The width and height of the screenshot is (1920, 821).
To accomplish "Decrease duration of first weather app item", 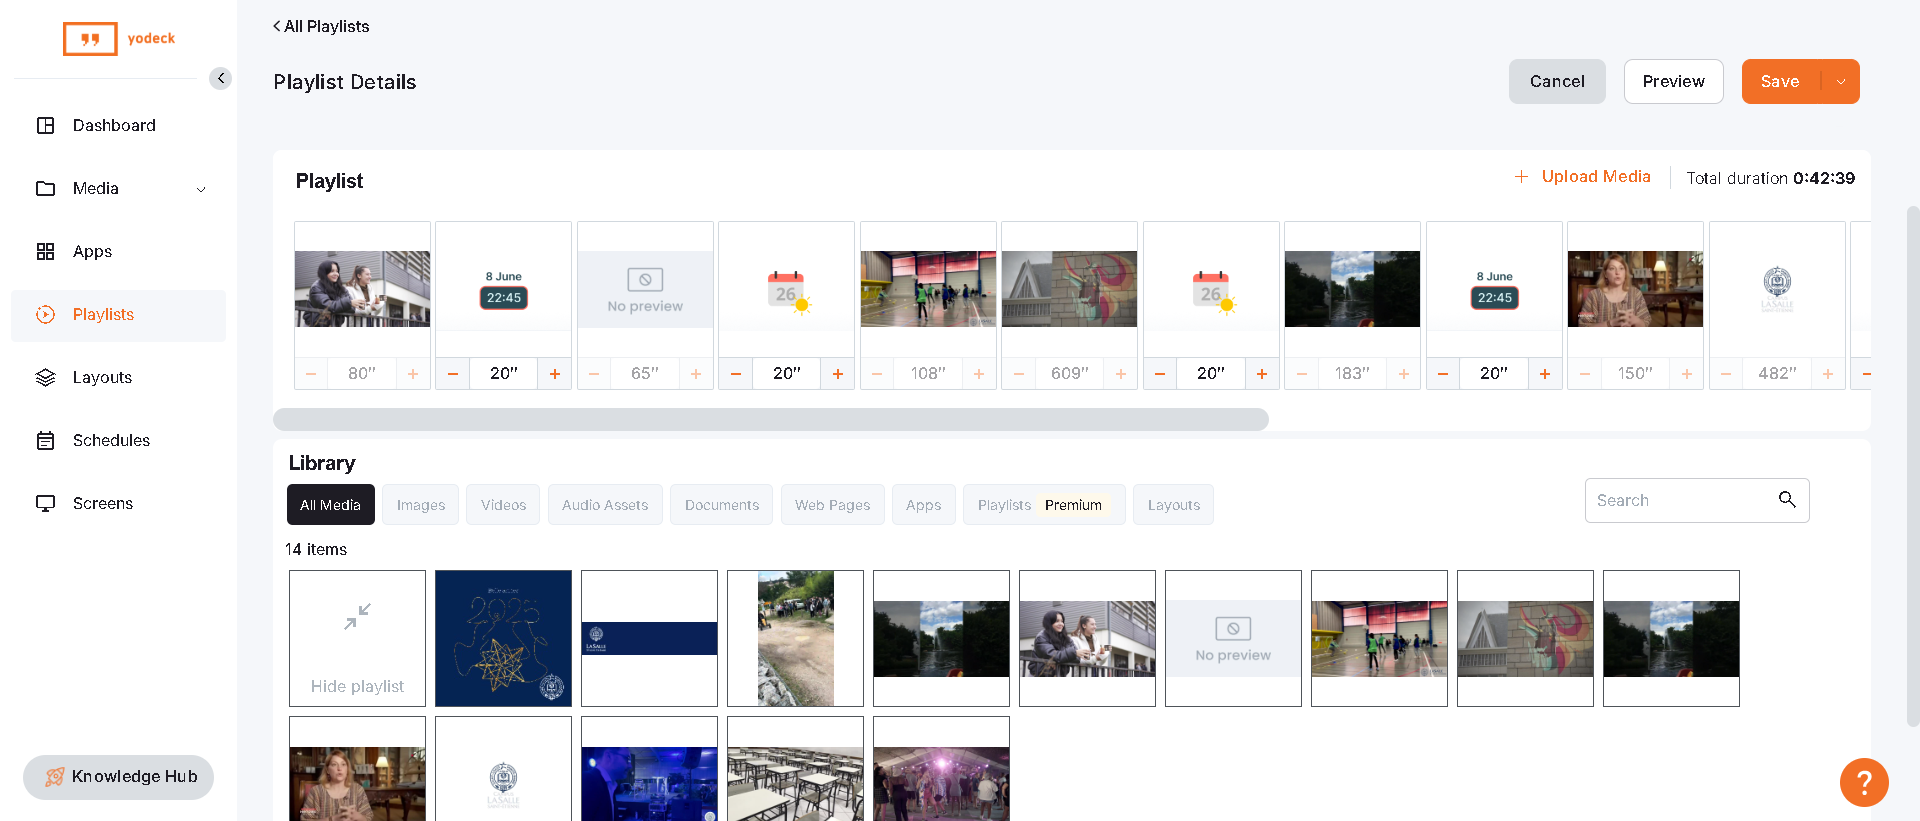I will (x=736, y=374).
